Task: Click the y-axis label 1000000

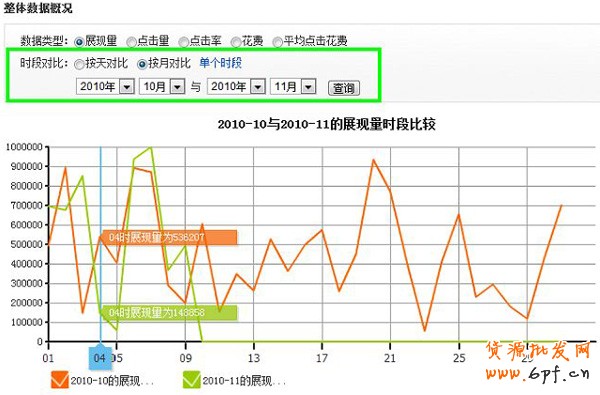Action: tap(24, 147)
